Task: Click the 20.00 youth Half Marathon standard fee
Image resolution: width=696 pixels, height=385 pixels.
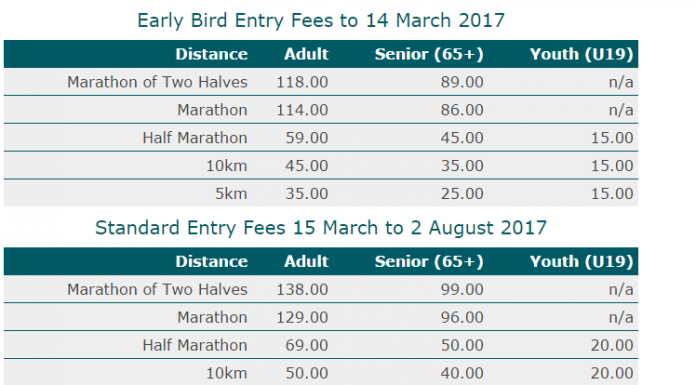Action: (x=612, y=345)
